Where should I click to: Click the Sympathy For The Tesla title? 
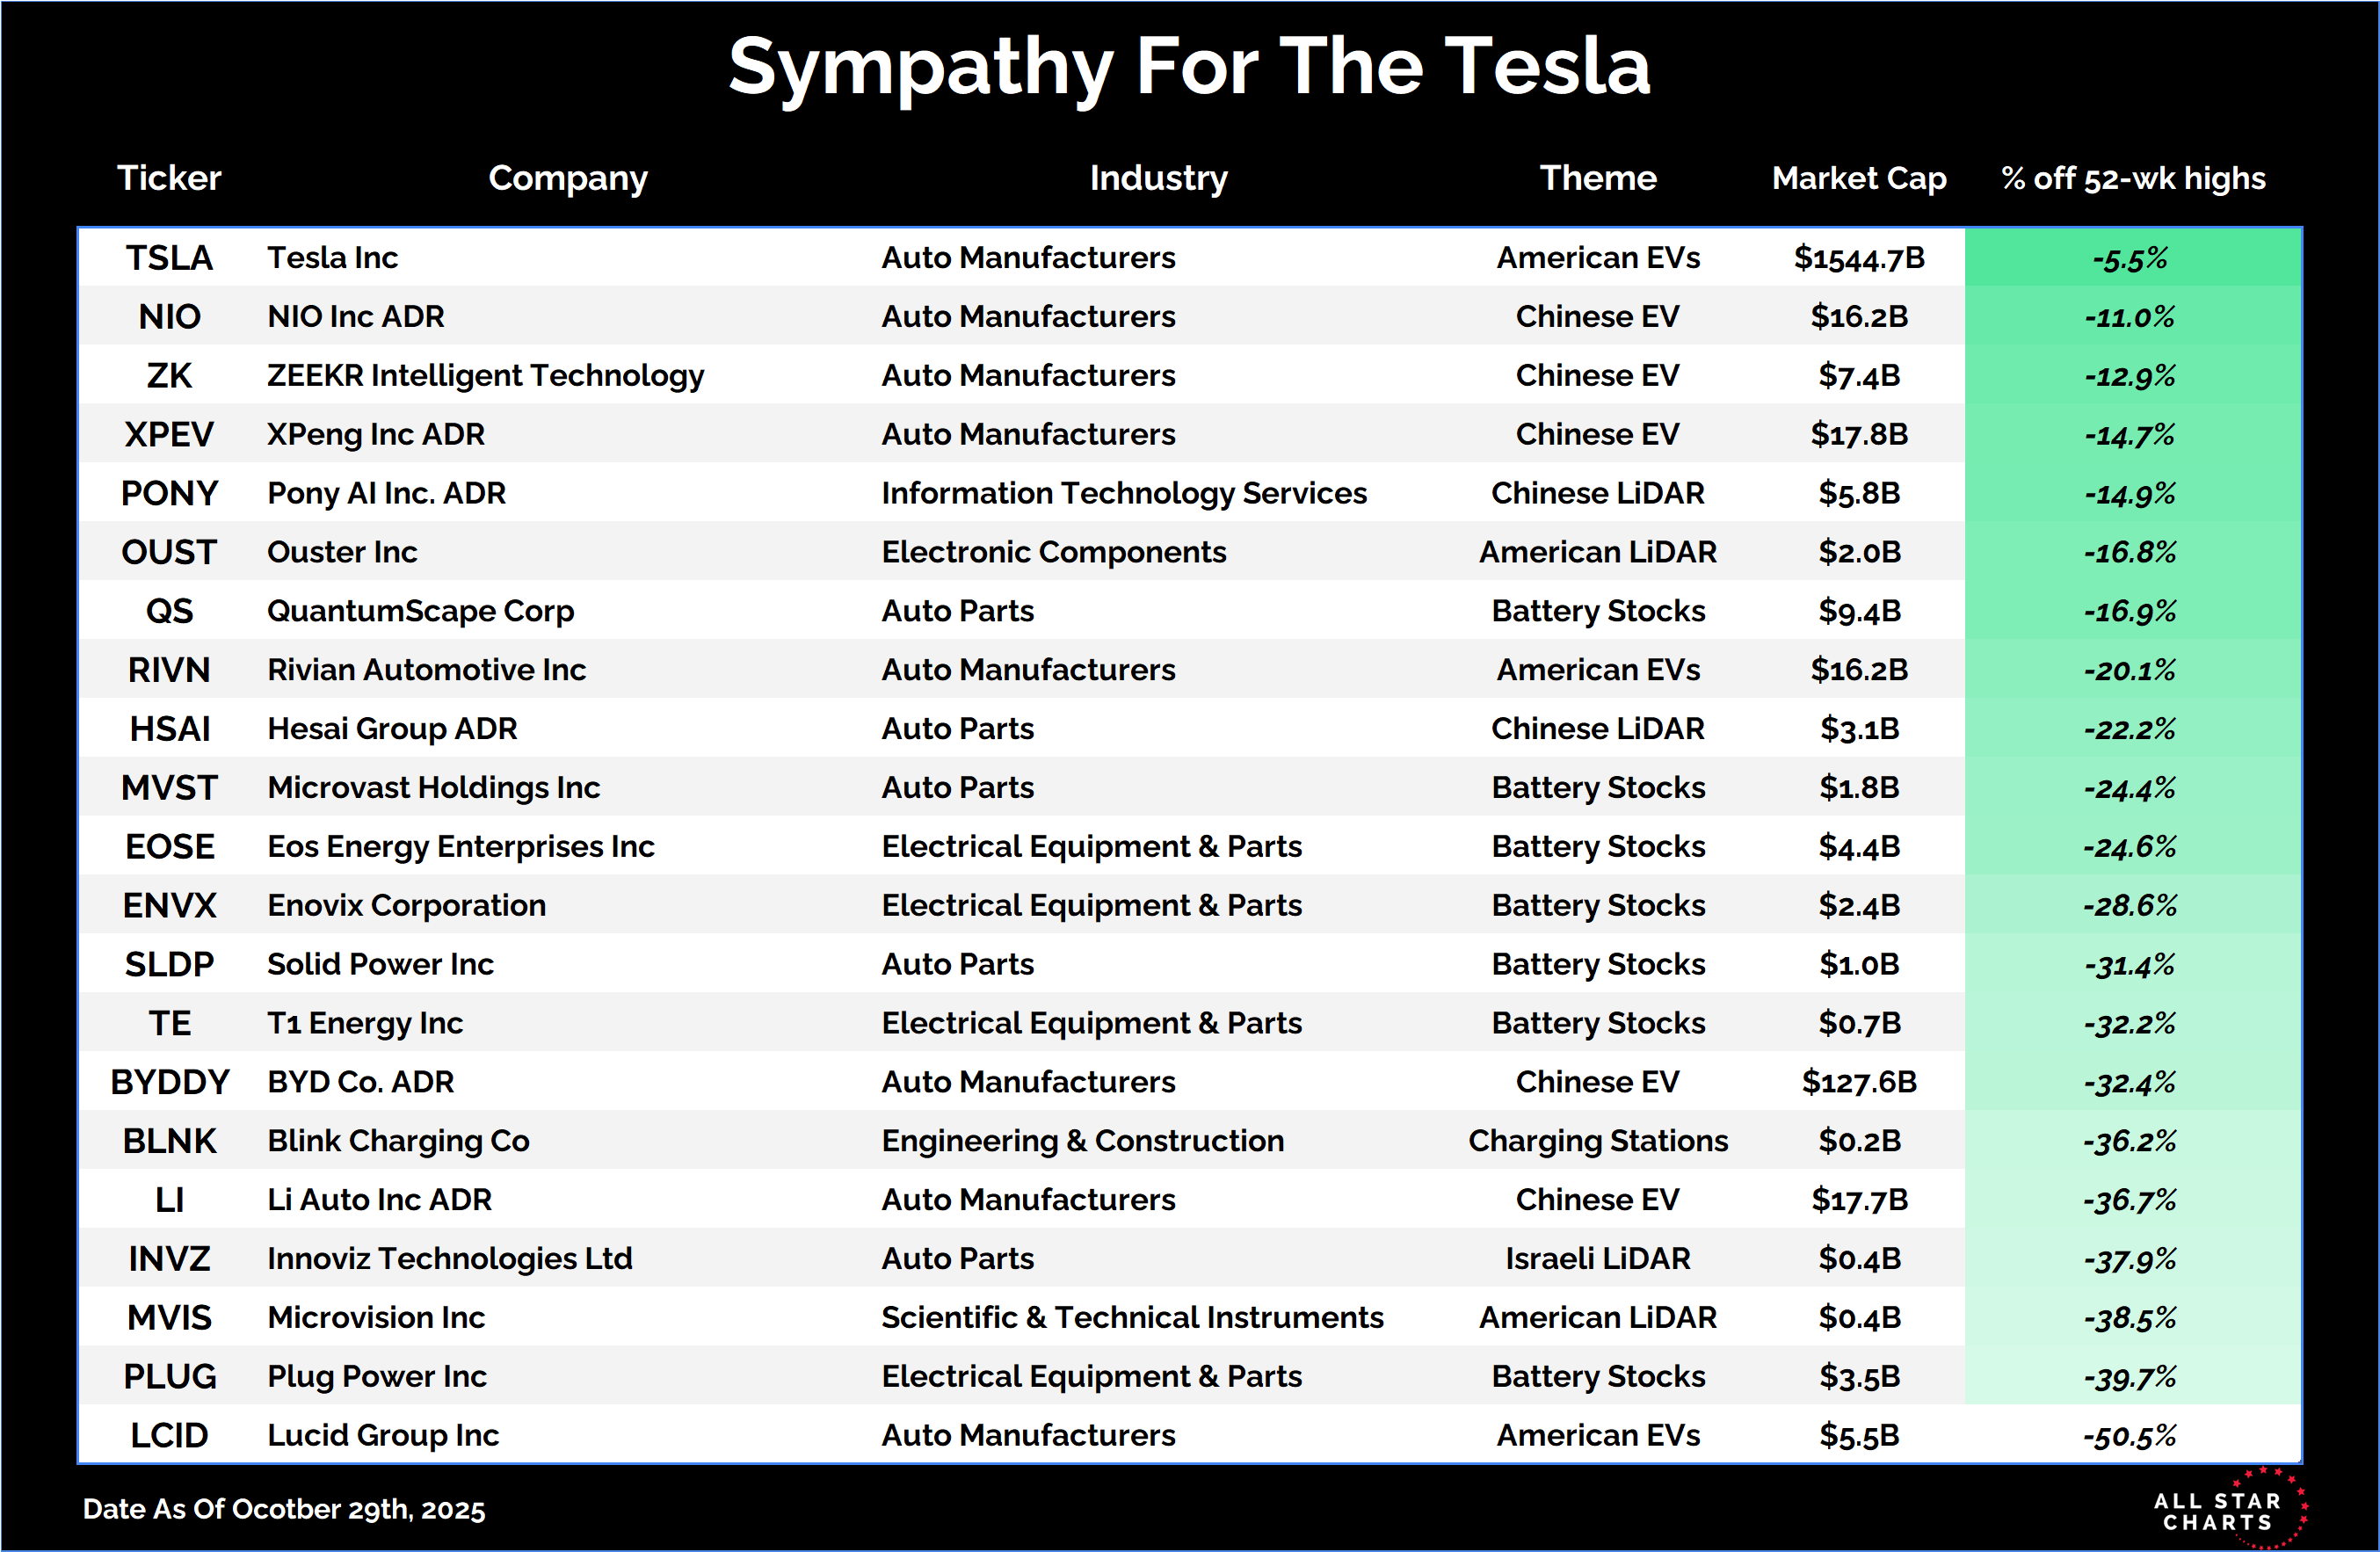pyautogui.click(x=1189, y=67)
